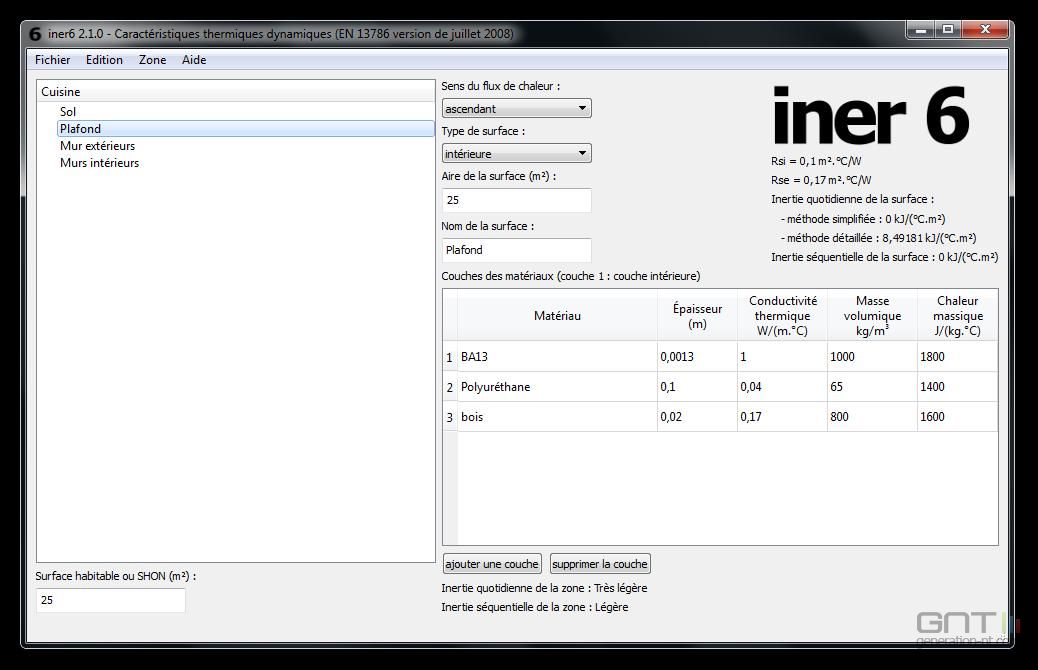The height and width of the screenshot is (670, 1038).
Task: Click the BA13 material cell
Action: click(557, 357)
